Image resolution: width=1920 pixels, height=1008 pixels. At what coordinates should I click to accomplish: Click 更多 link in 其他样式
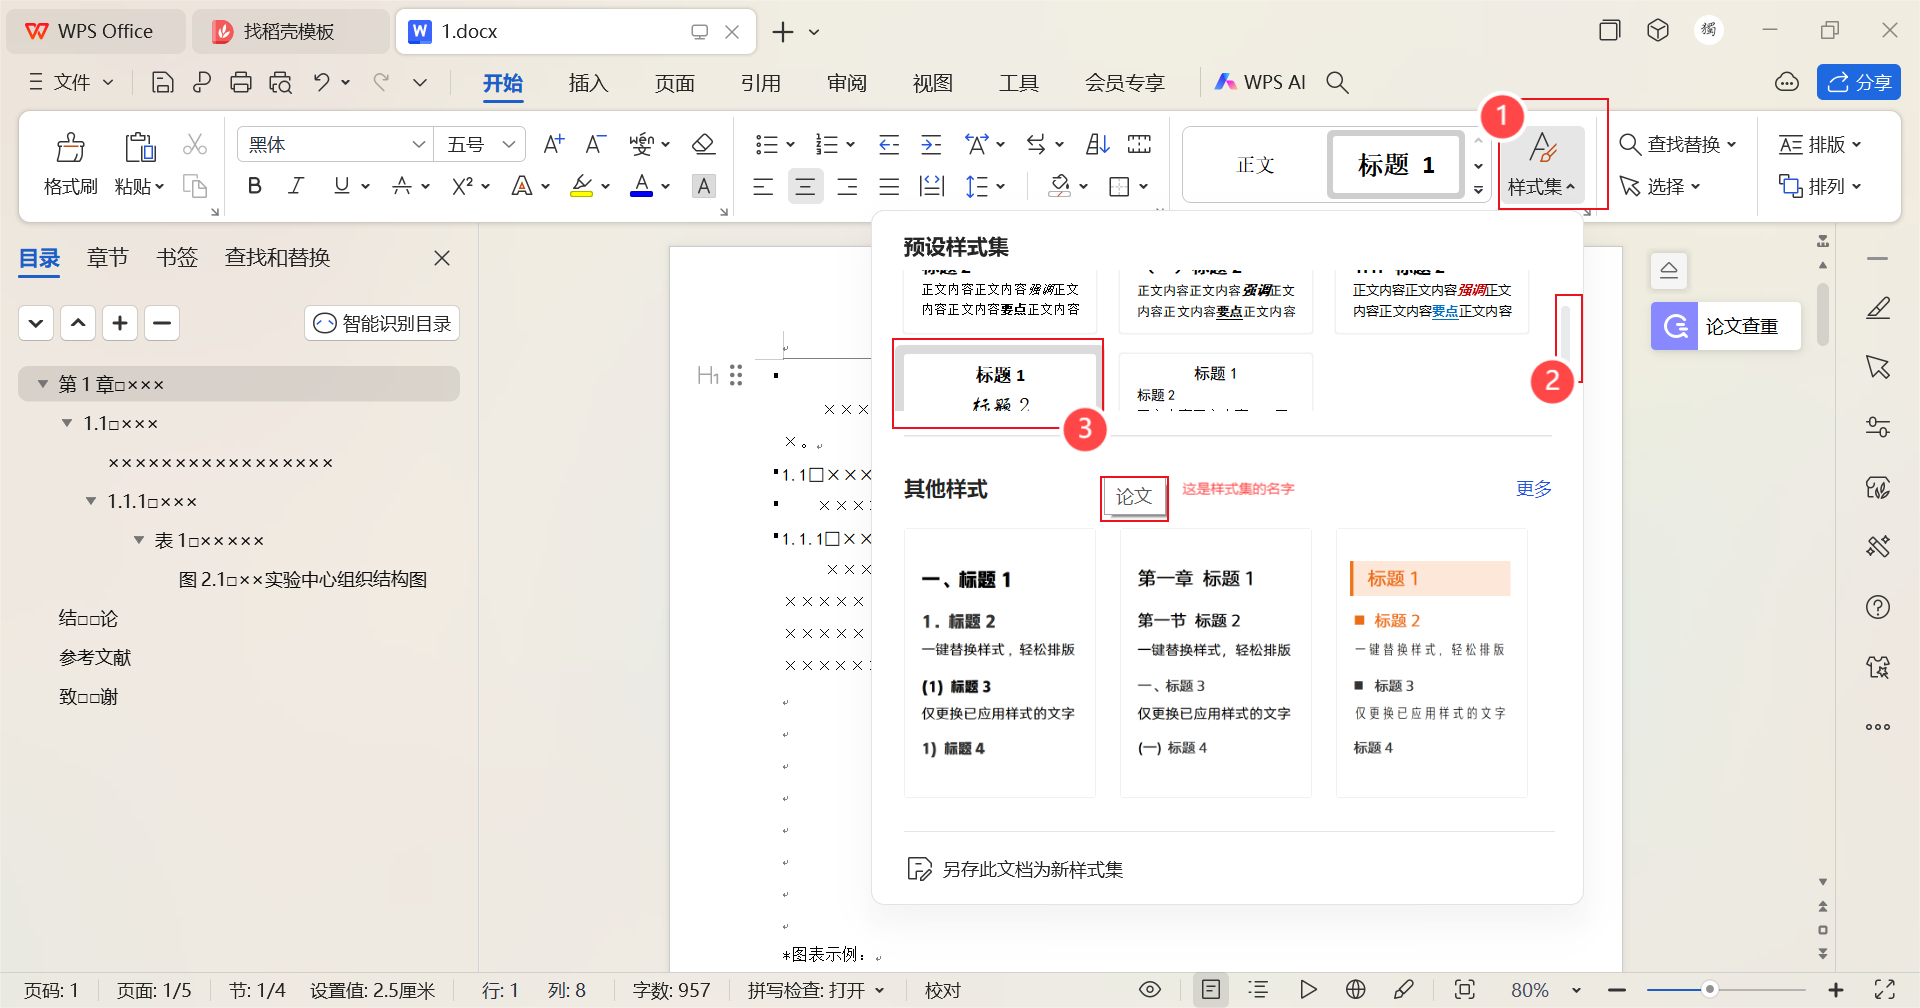click(x=1534, y=489)
